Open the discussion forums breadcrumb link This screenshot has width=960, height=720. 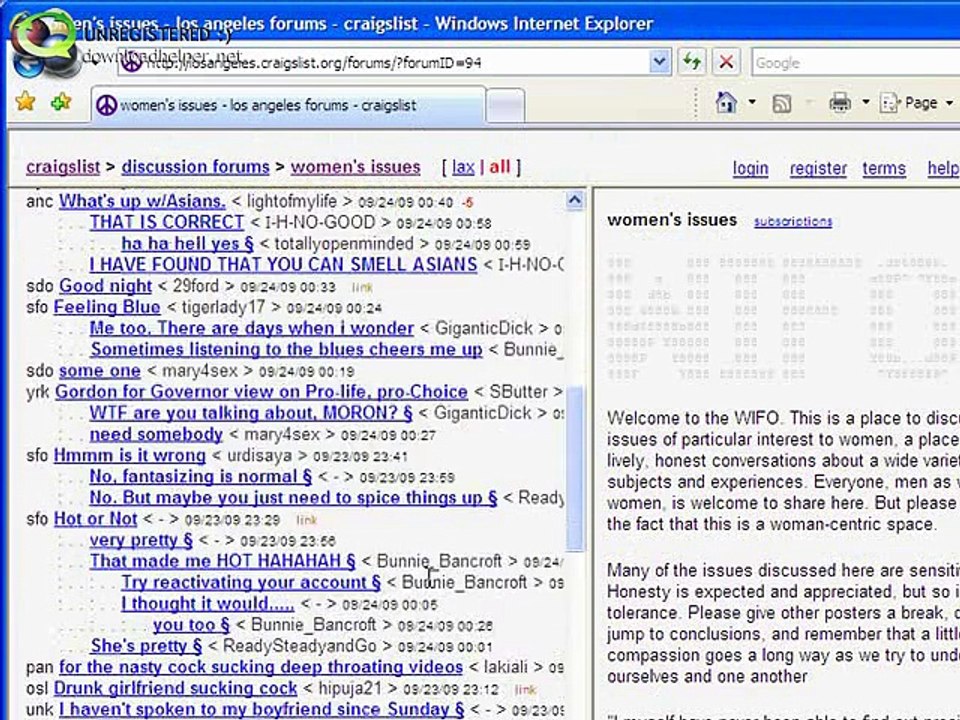tap(195, 167)
